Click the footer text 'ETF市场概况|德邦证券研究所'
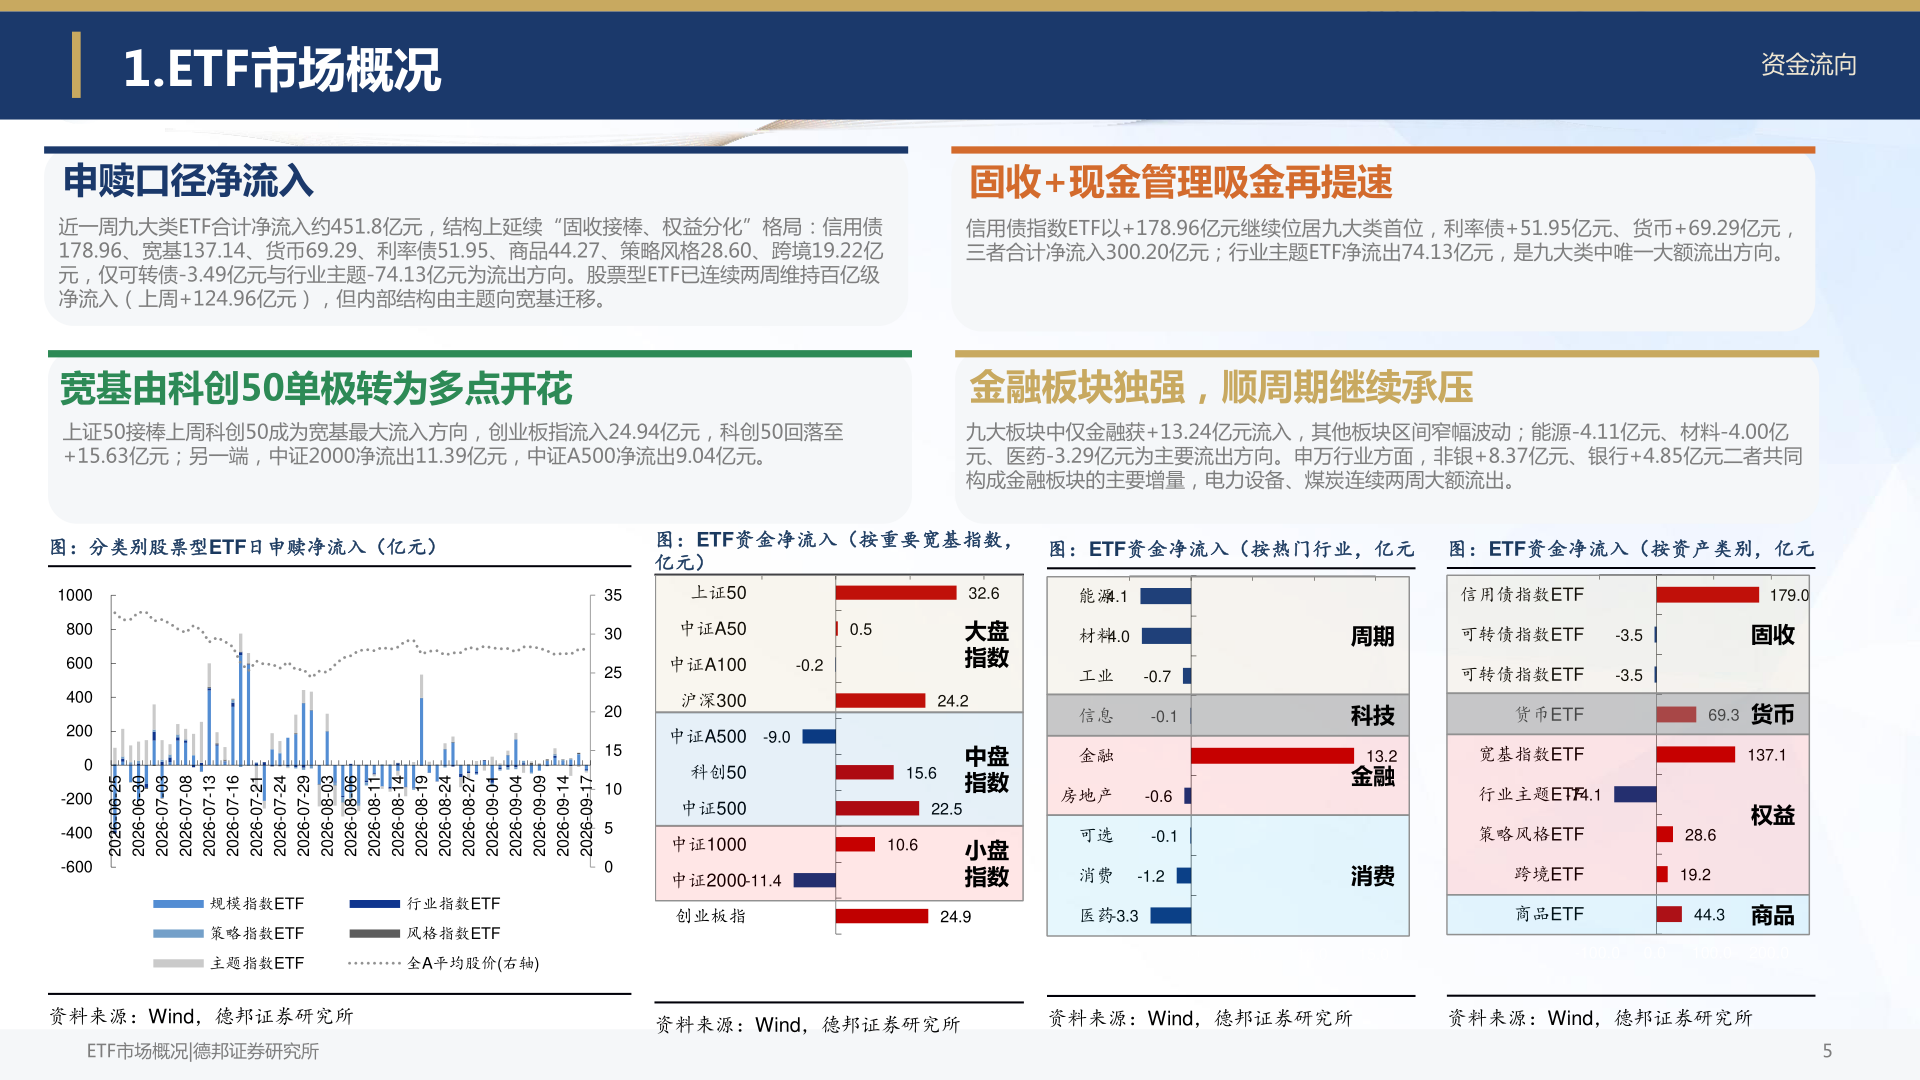This screenshot has height=1080, width=1920. (203, 1051)
